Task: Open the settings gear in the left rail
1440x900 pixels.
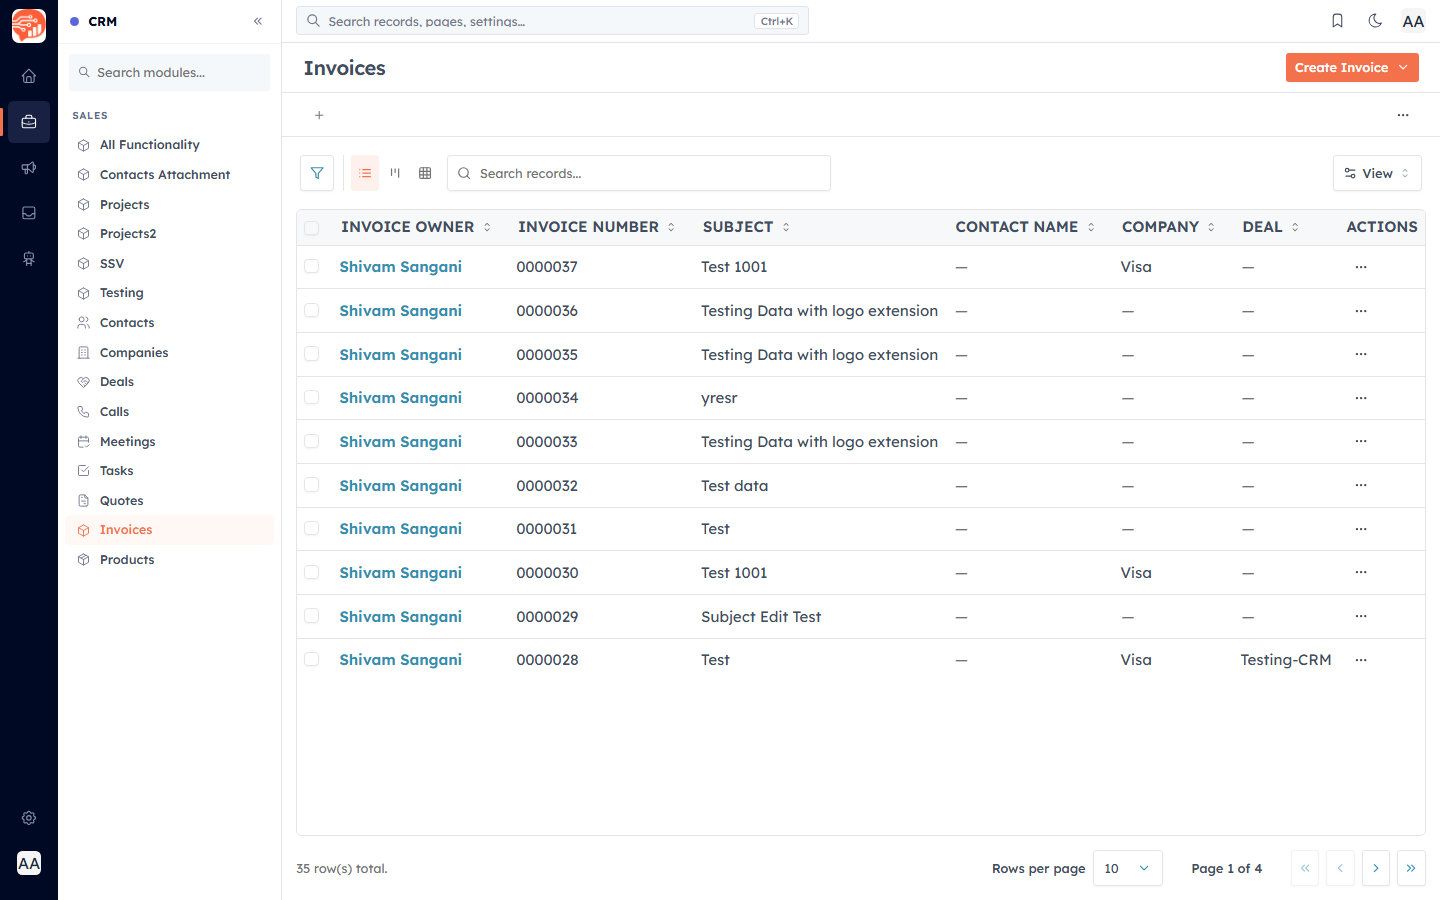Action: click(29, 818)
